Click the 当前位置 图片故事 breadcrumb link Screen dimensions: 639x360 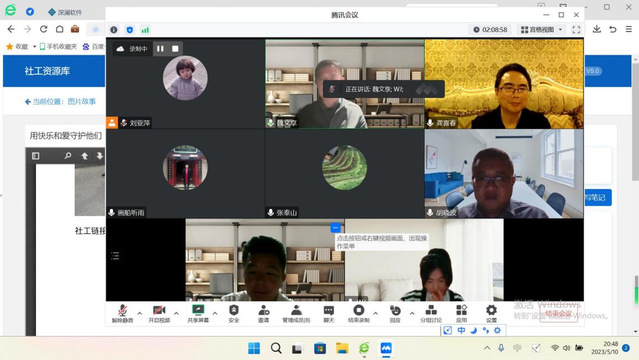click(x=60, y=102)
